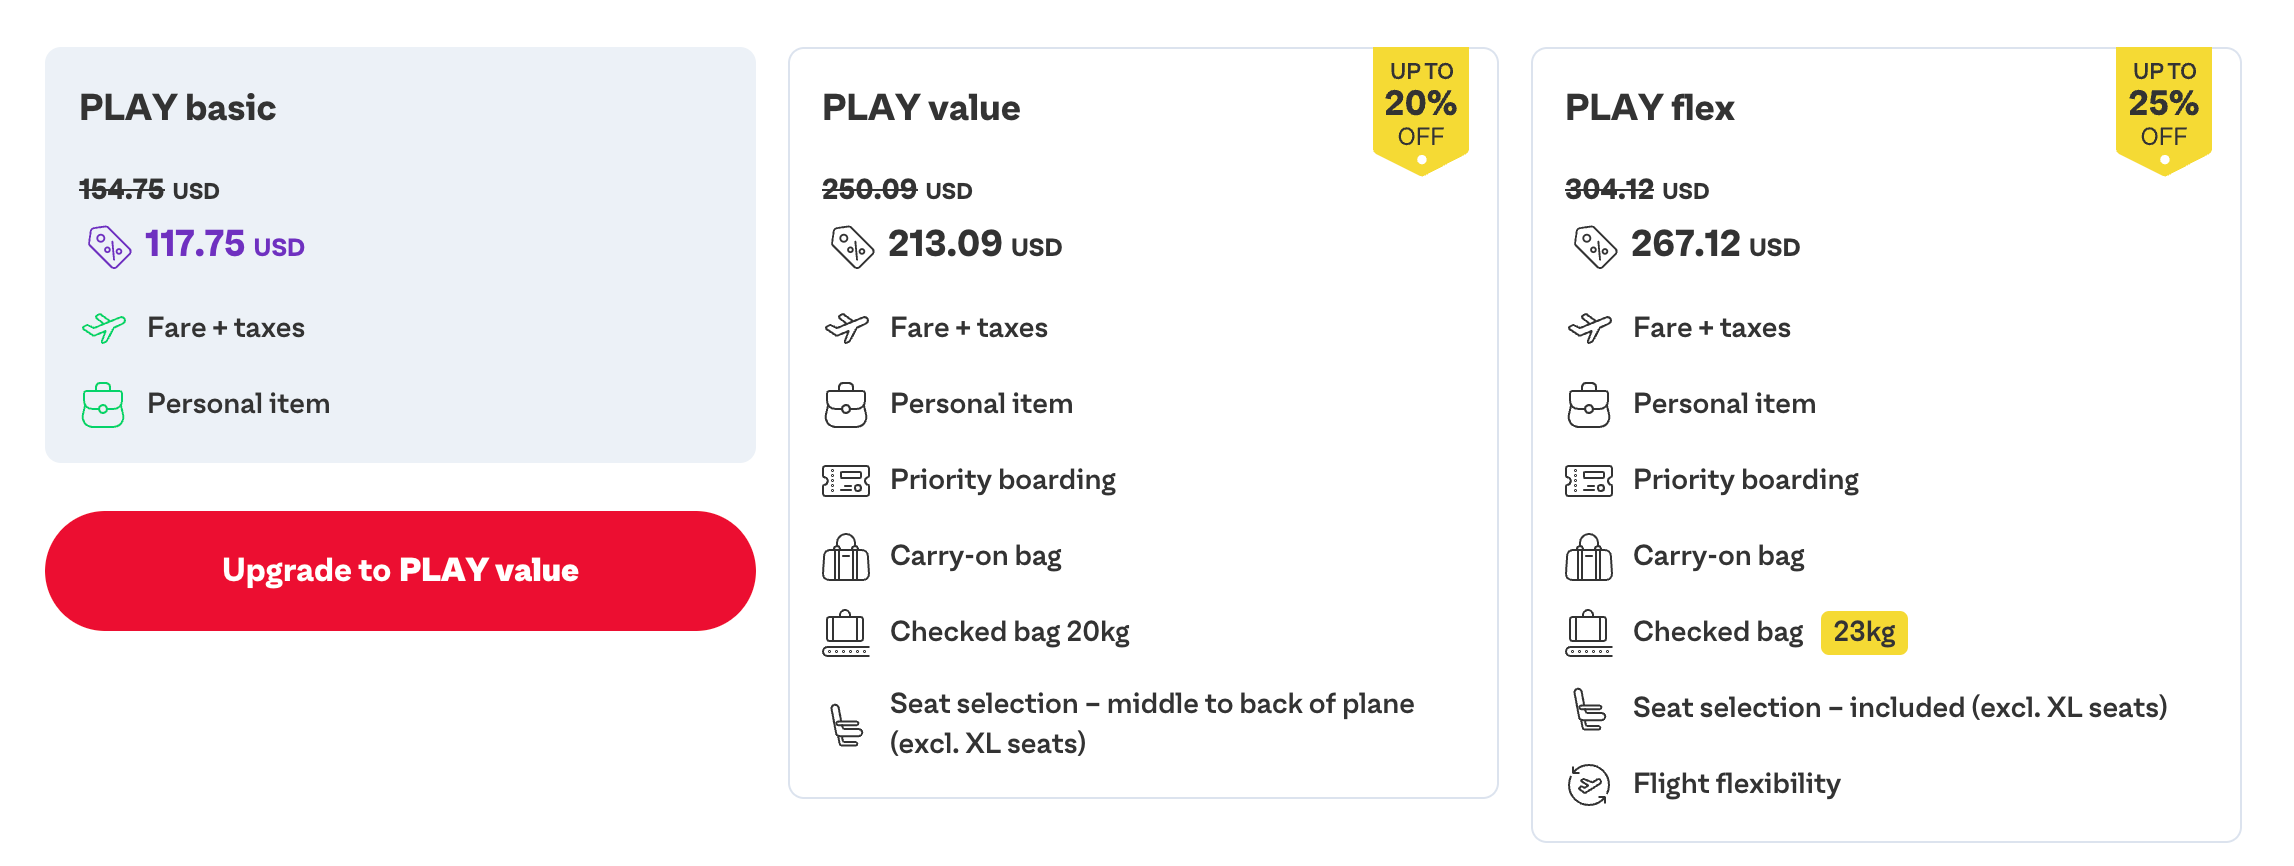Select the PLAY flex fare card title
This screenshot has height=866, width=2294.
pyautogui.click(x=1649, y=108)
